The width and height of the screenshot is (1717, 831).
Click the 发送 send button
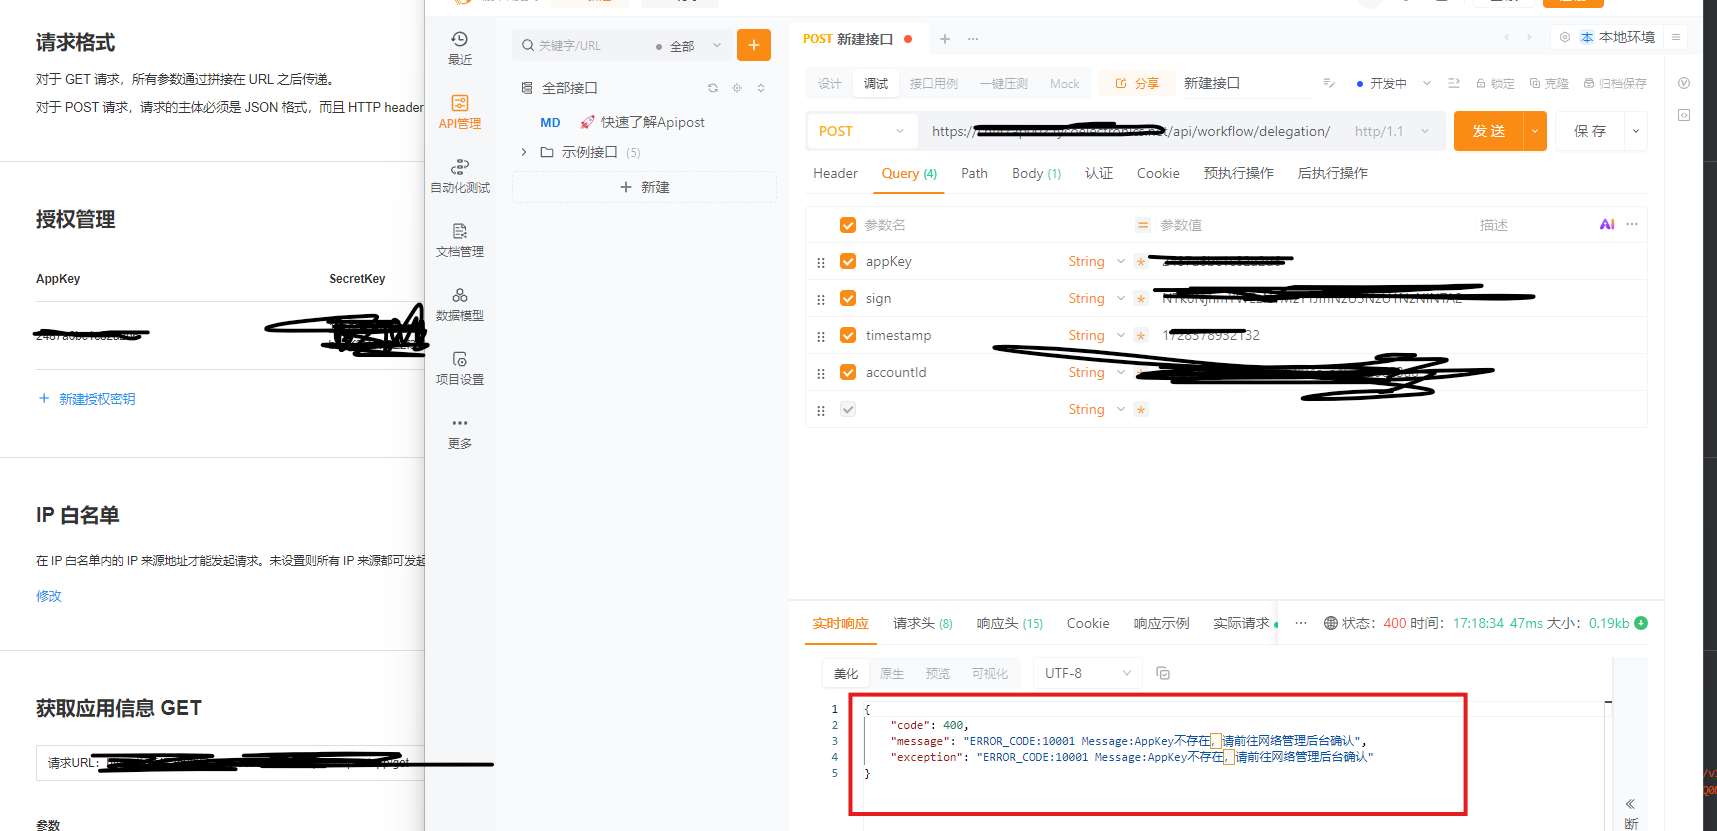(1488, 131)
